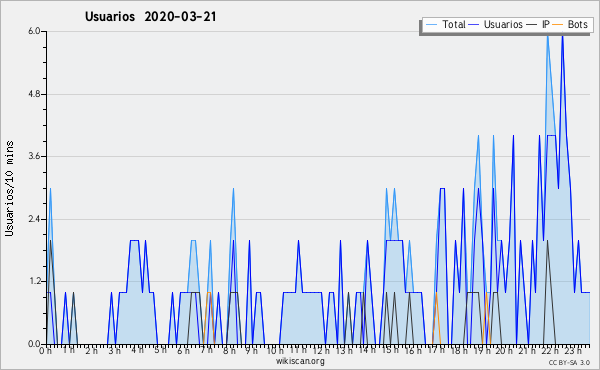Click the '18 h' x-axis tick label
The image size is (600, 370).
coord(459,350)
